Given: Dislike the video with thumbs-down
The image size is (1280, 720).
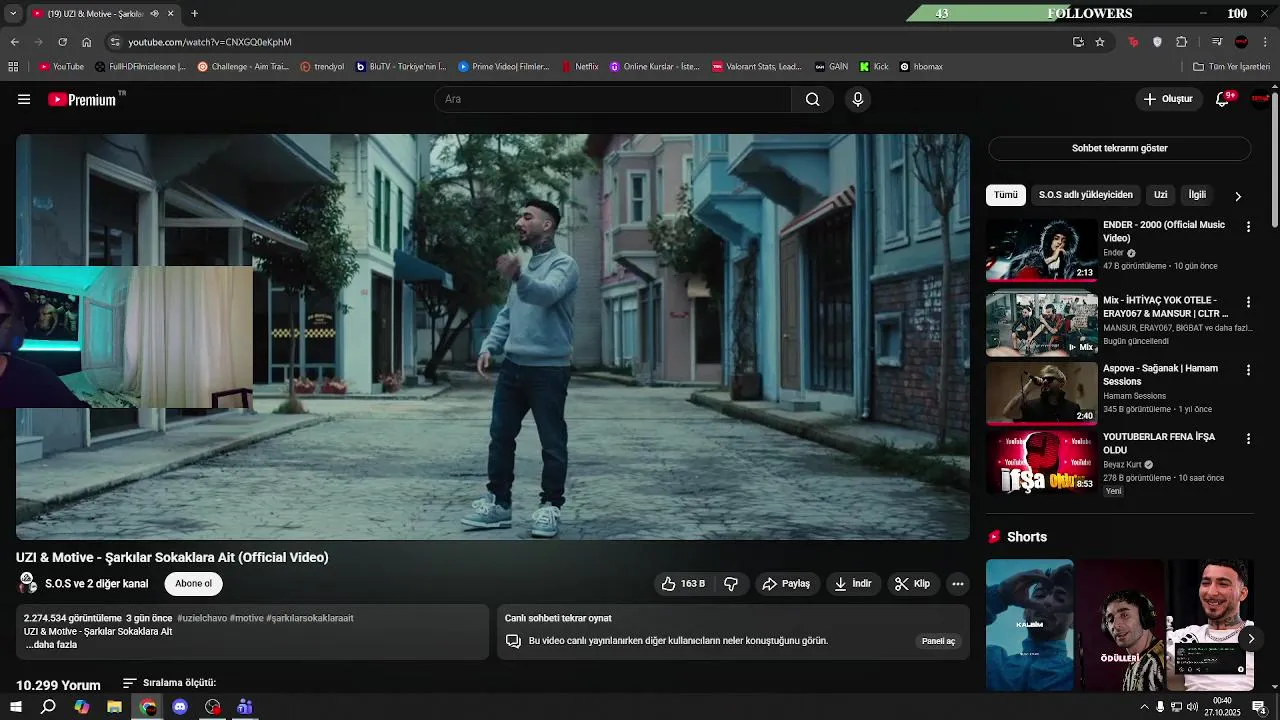Looking at the screenshot, I should (731, 584).
